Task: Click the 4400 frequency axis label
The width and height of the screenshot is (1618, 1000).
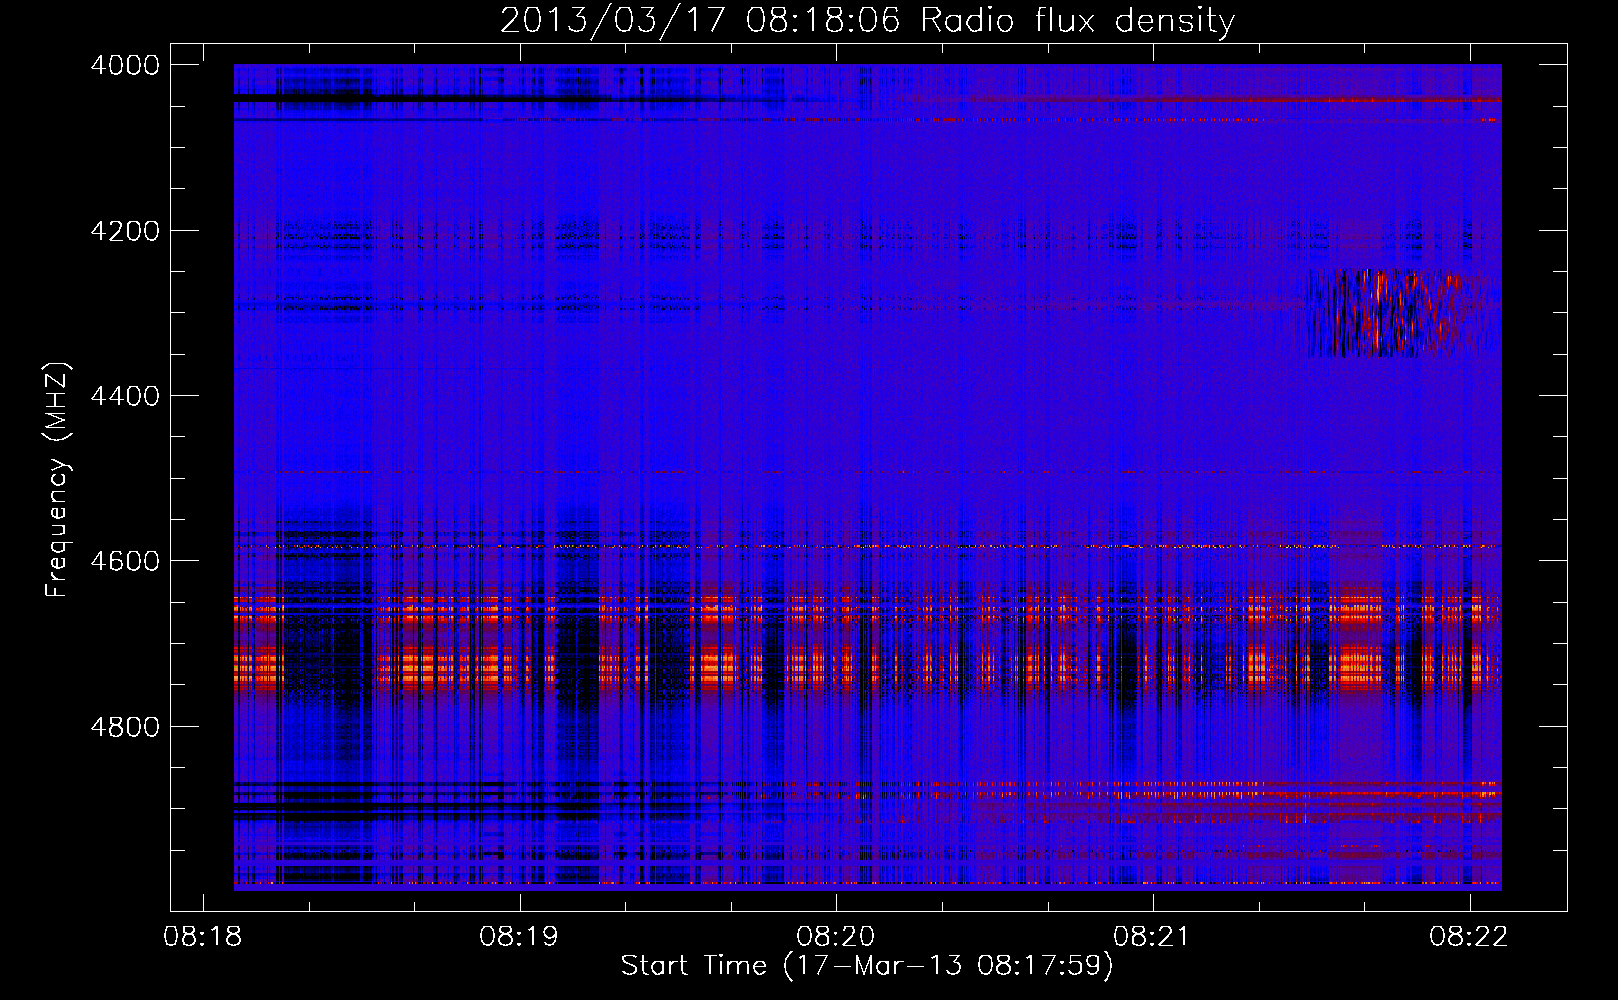Action: pos(125,396)
